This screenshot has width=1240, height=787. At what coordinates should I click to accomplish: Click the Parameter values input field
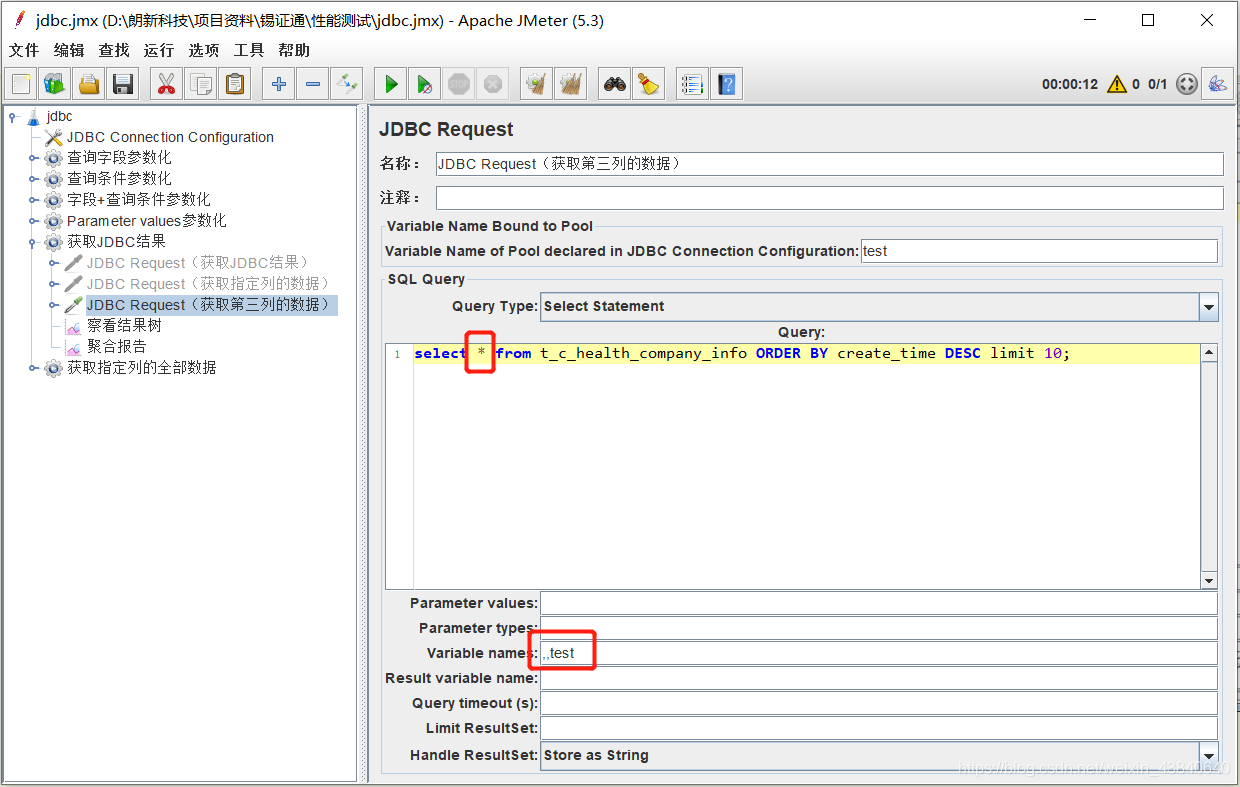click(879, 603)
